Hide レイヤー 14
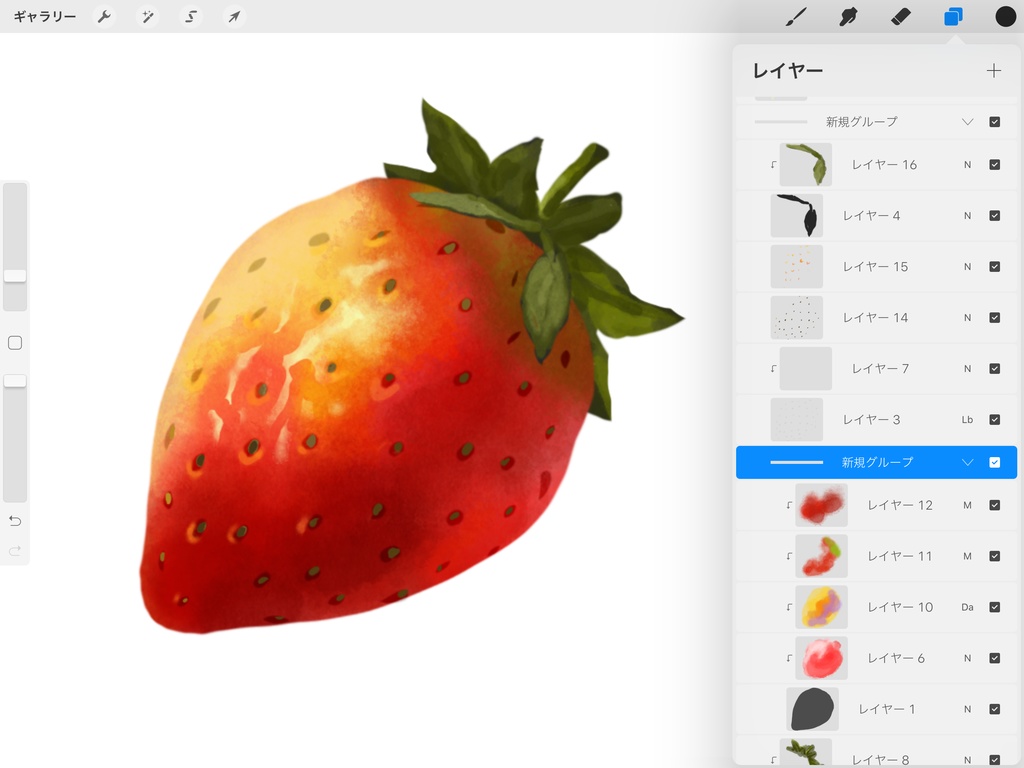This screenshot has height=768, width=1024. pos(995,317)
